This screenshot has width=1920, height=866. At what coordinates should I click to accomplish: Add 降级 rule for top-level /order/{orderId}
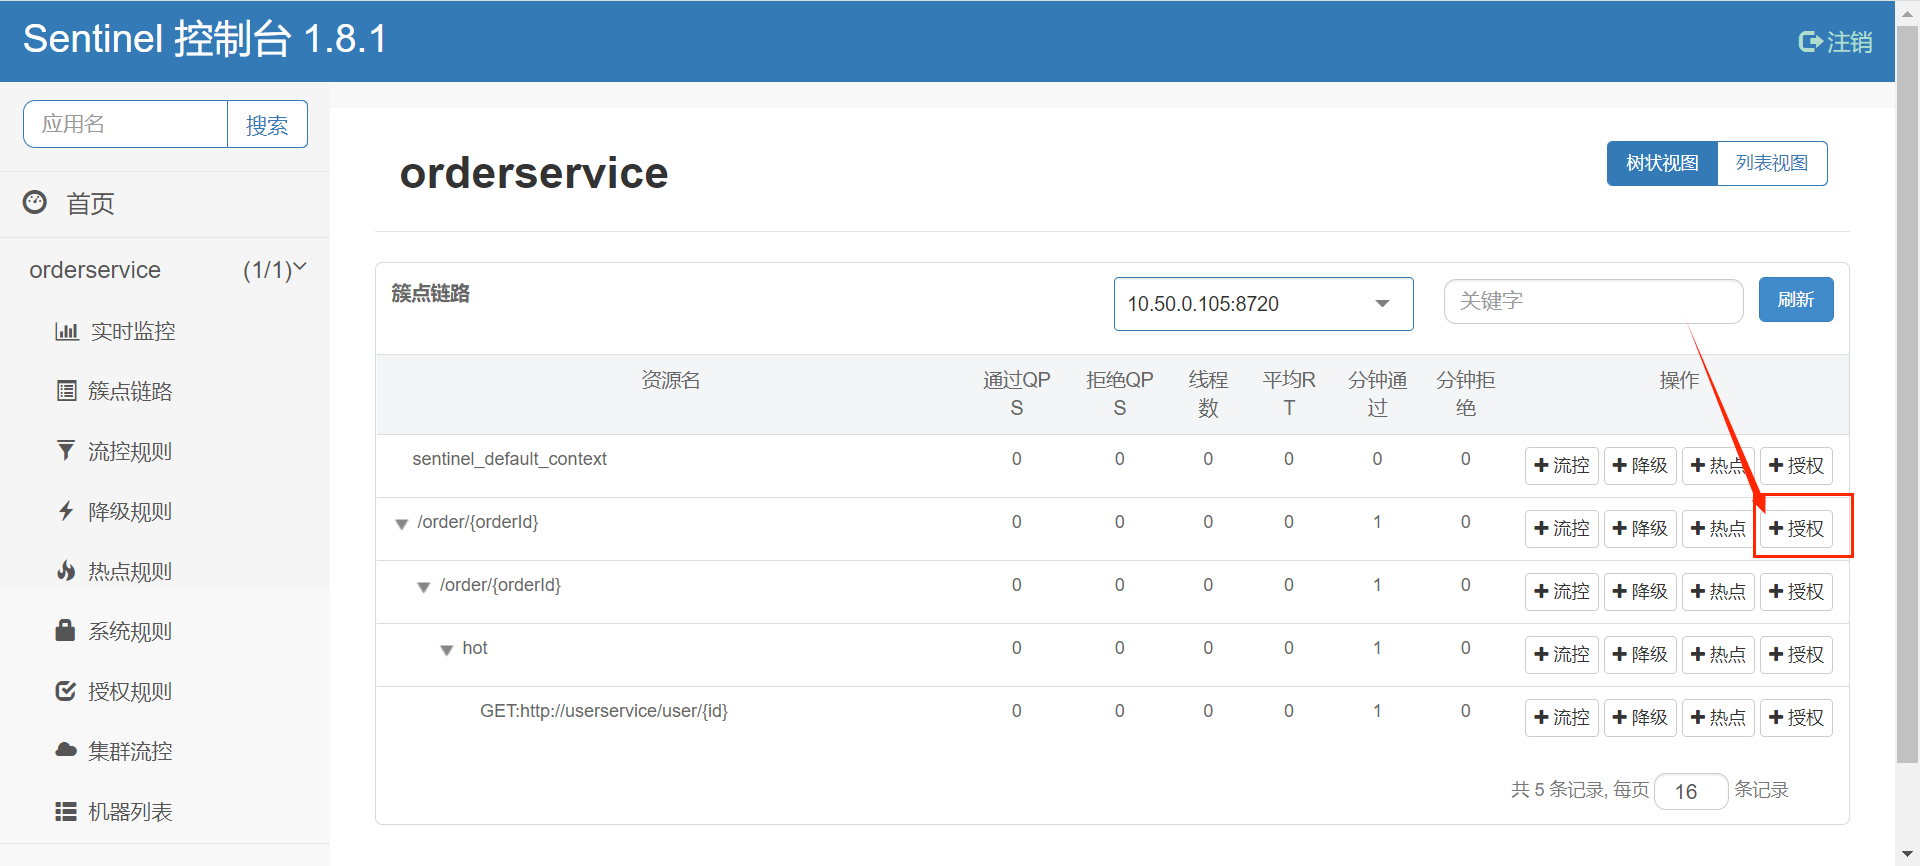1640,528
